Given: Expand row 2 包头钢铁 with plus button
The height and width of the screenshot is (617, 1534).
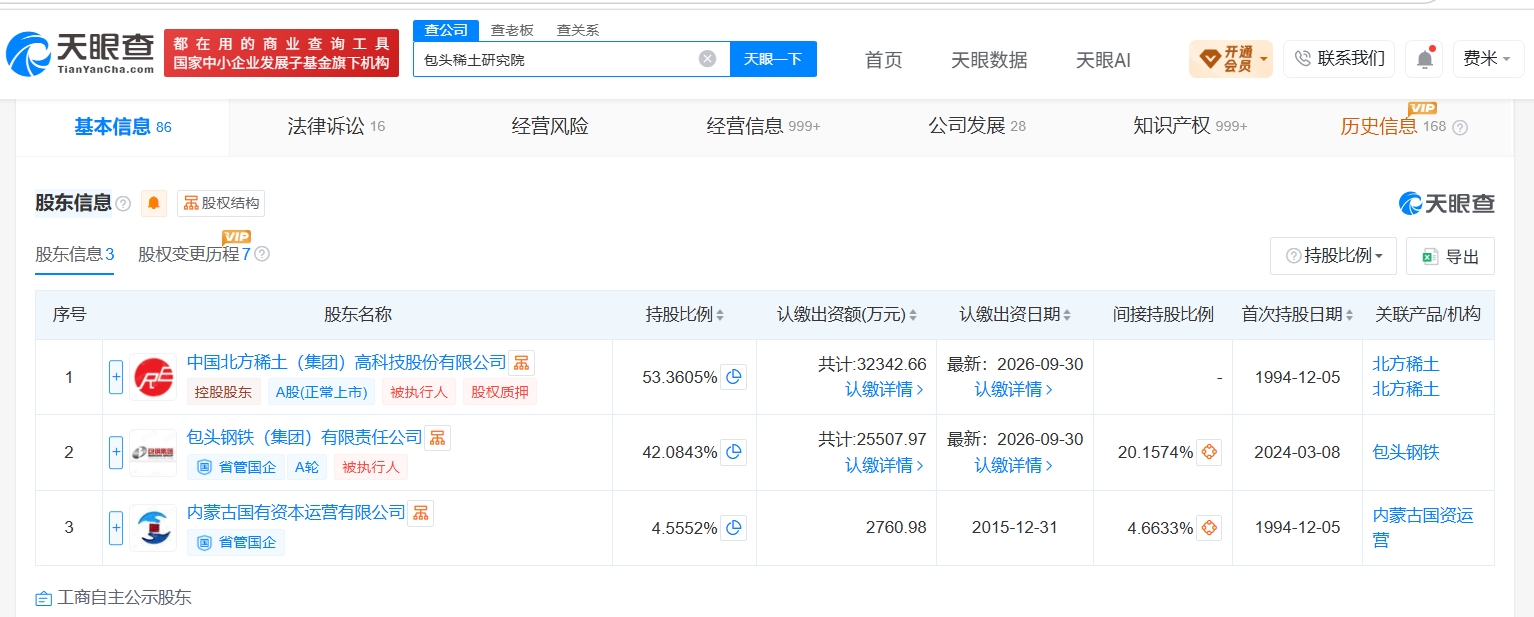Looking at the screenshot, I should (x=116, y=452).
